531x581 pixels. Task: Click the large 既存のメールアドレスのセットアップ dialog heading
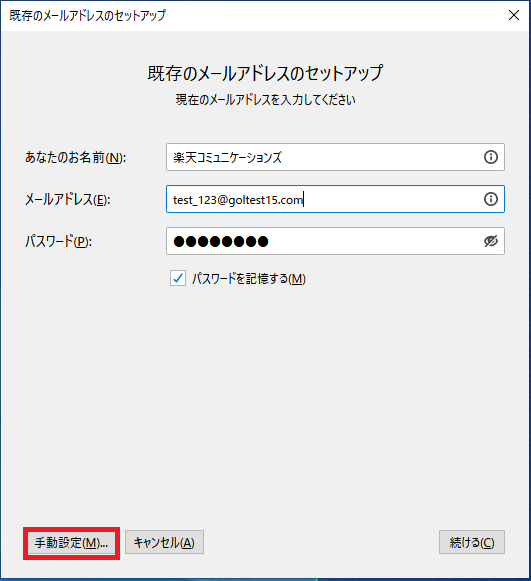[265, 73]
